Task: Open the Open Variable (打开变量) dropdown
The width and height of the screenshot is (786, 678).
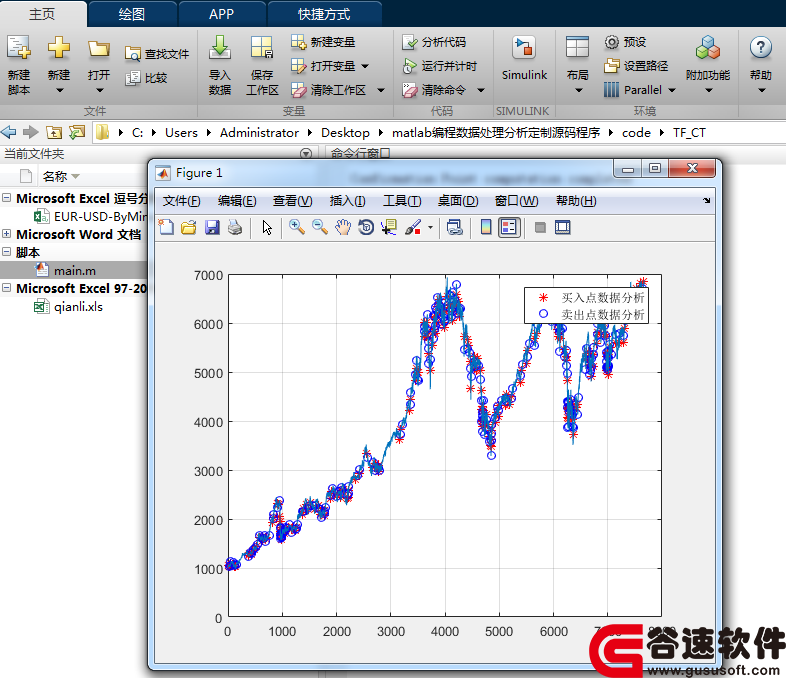Action: pos(365,66)
